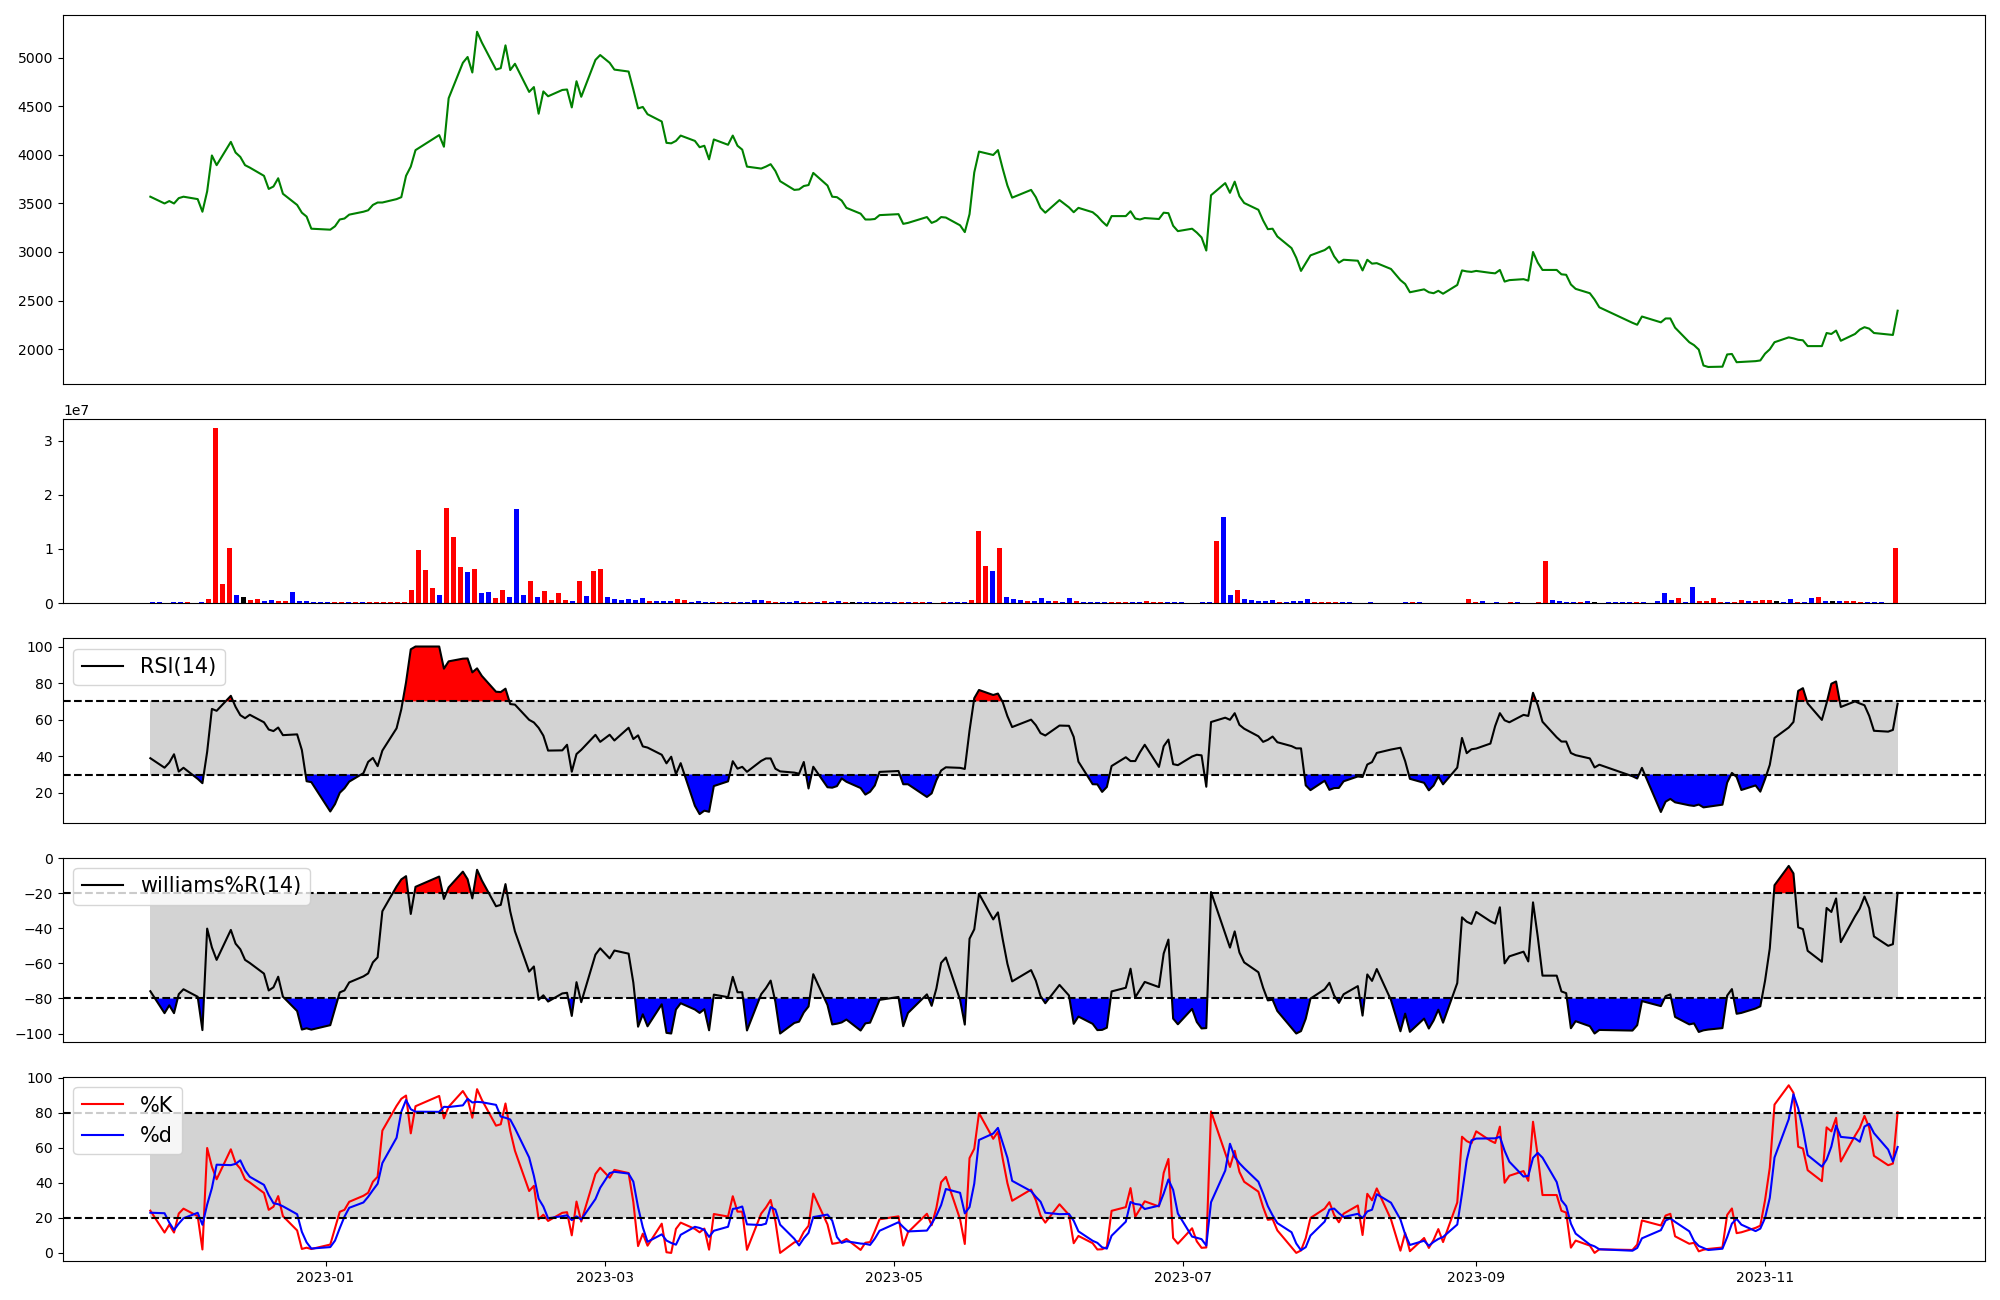Click the red %K legend line
The height and width of the screenshot is (1300, 2000).
pos(102,1105)
